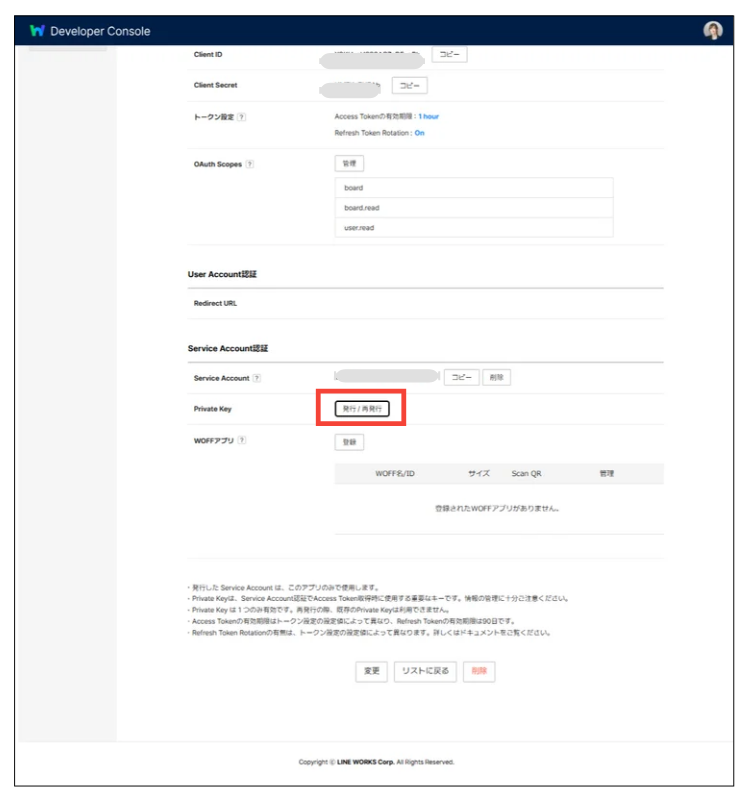The image size is (747, 801).
Task: Click the red 削除 button at the bottom
Action: (x=478, y=671)
